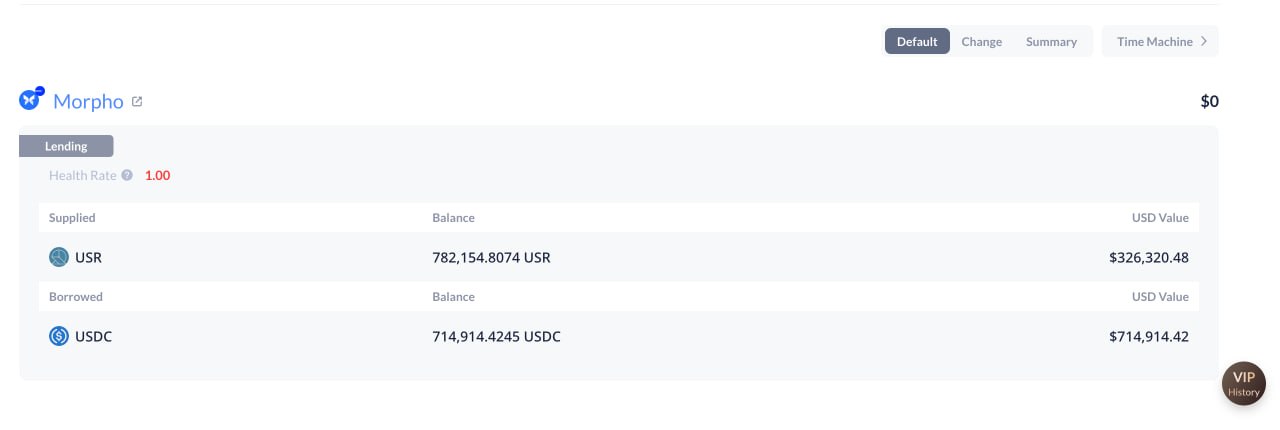
Task: Switch to the Change view
Action: (981, 41)
